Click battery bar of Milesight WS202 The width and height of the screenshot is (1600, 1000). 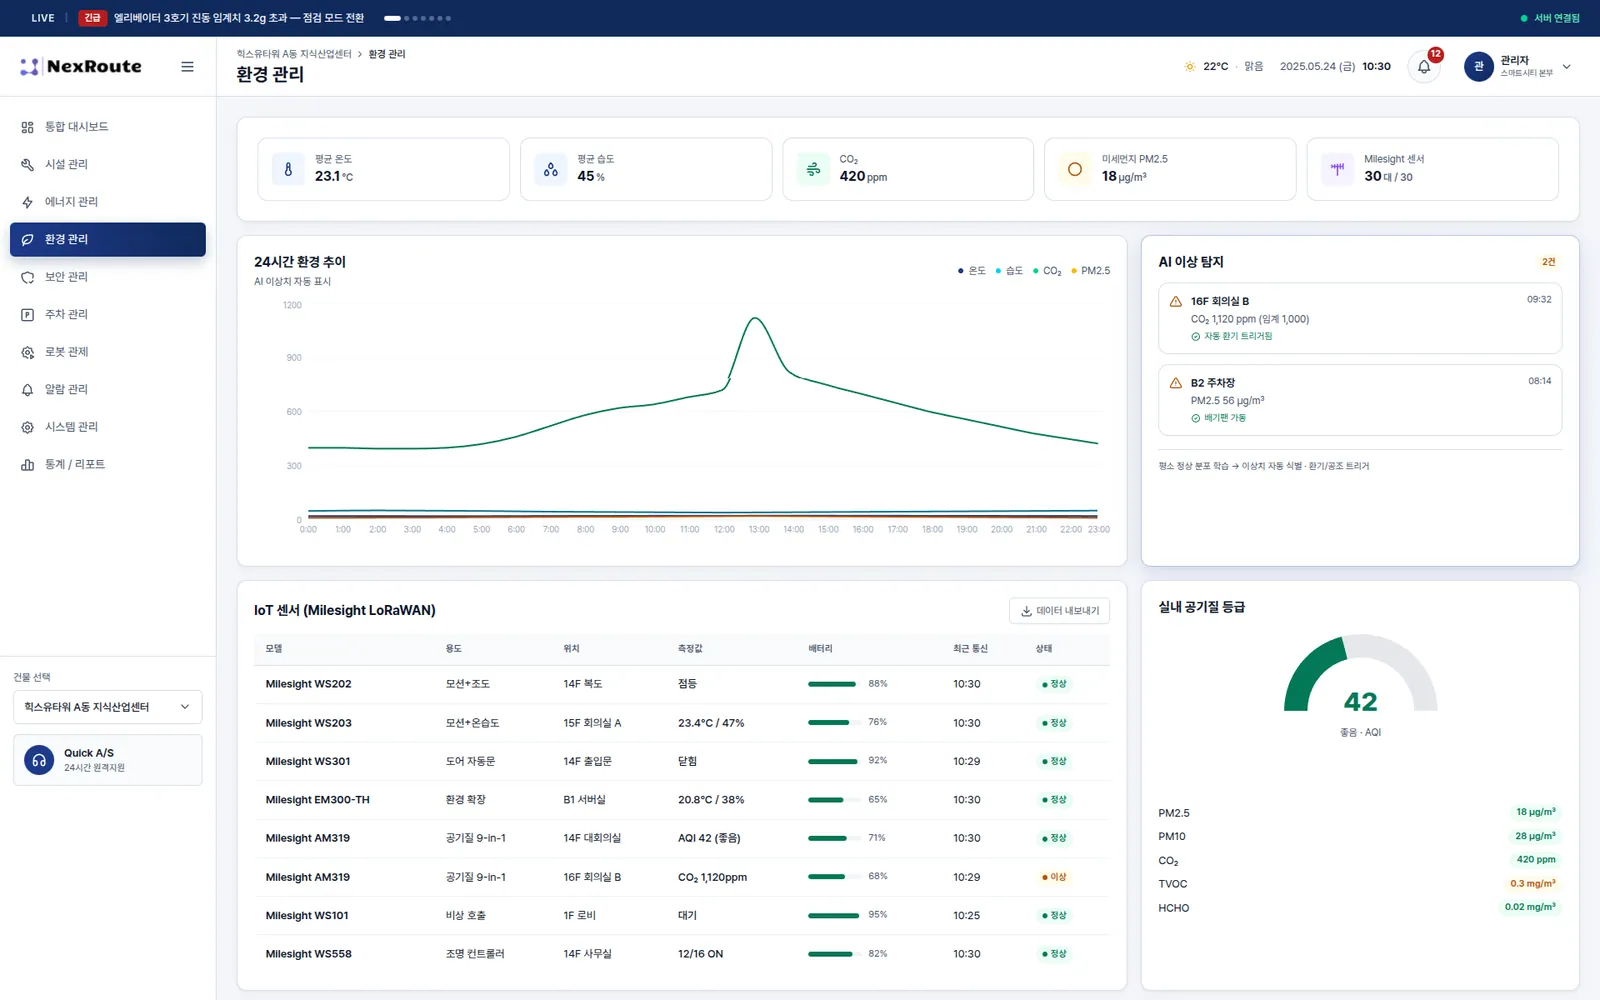pos(832,684)
